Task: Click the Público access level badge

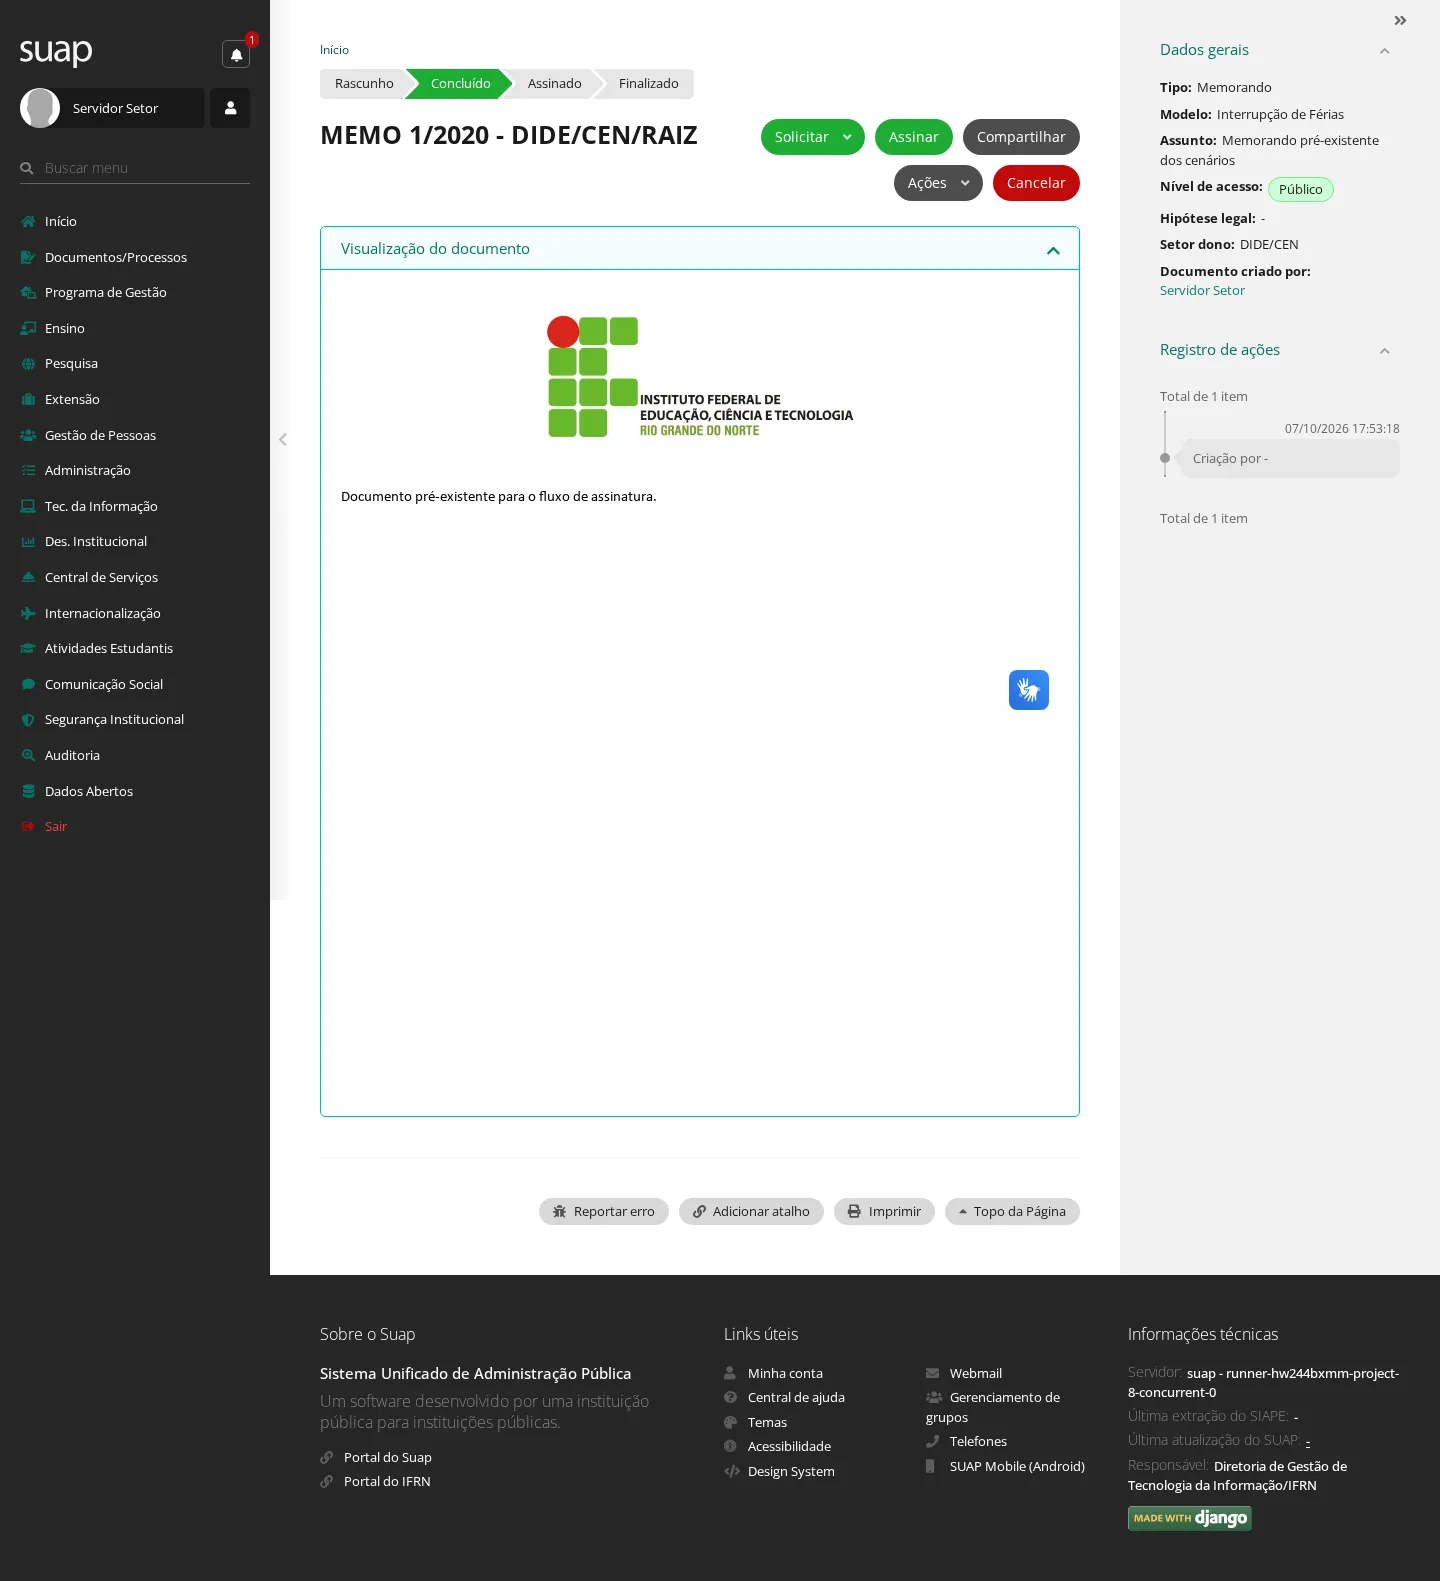Action: [1300, 190]
